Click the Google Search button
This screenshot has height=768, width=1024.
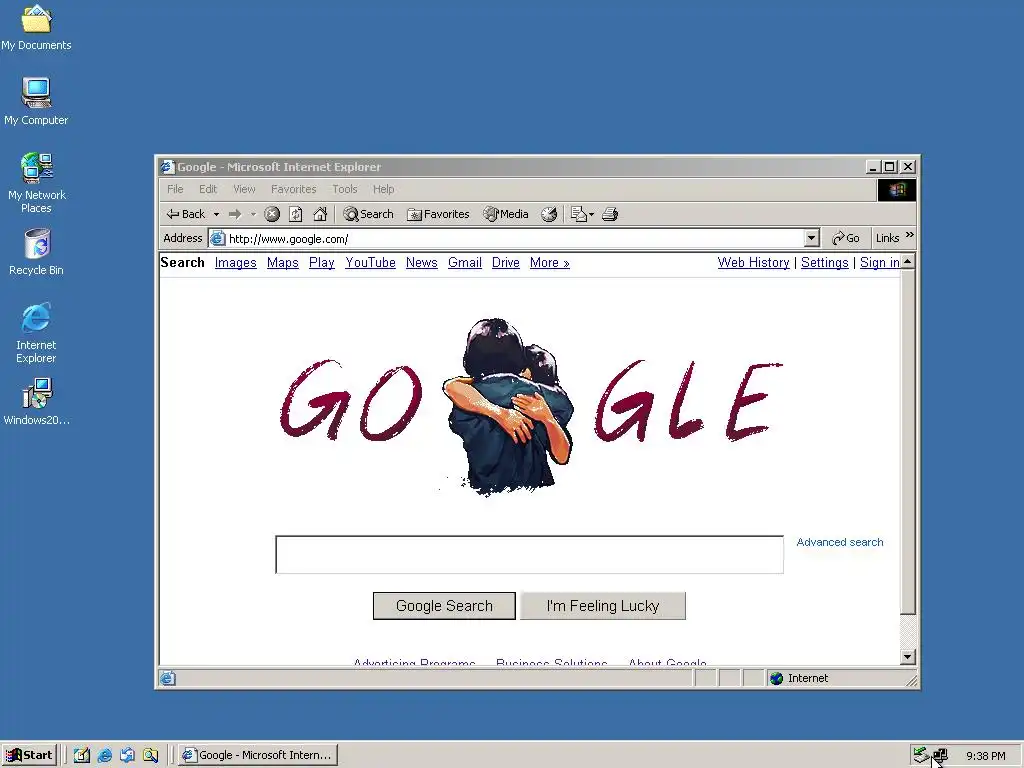[444, 606]
